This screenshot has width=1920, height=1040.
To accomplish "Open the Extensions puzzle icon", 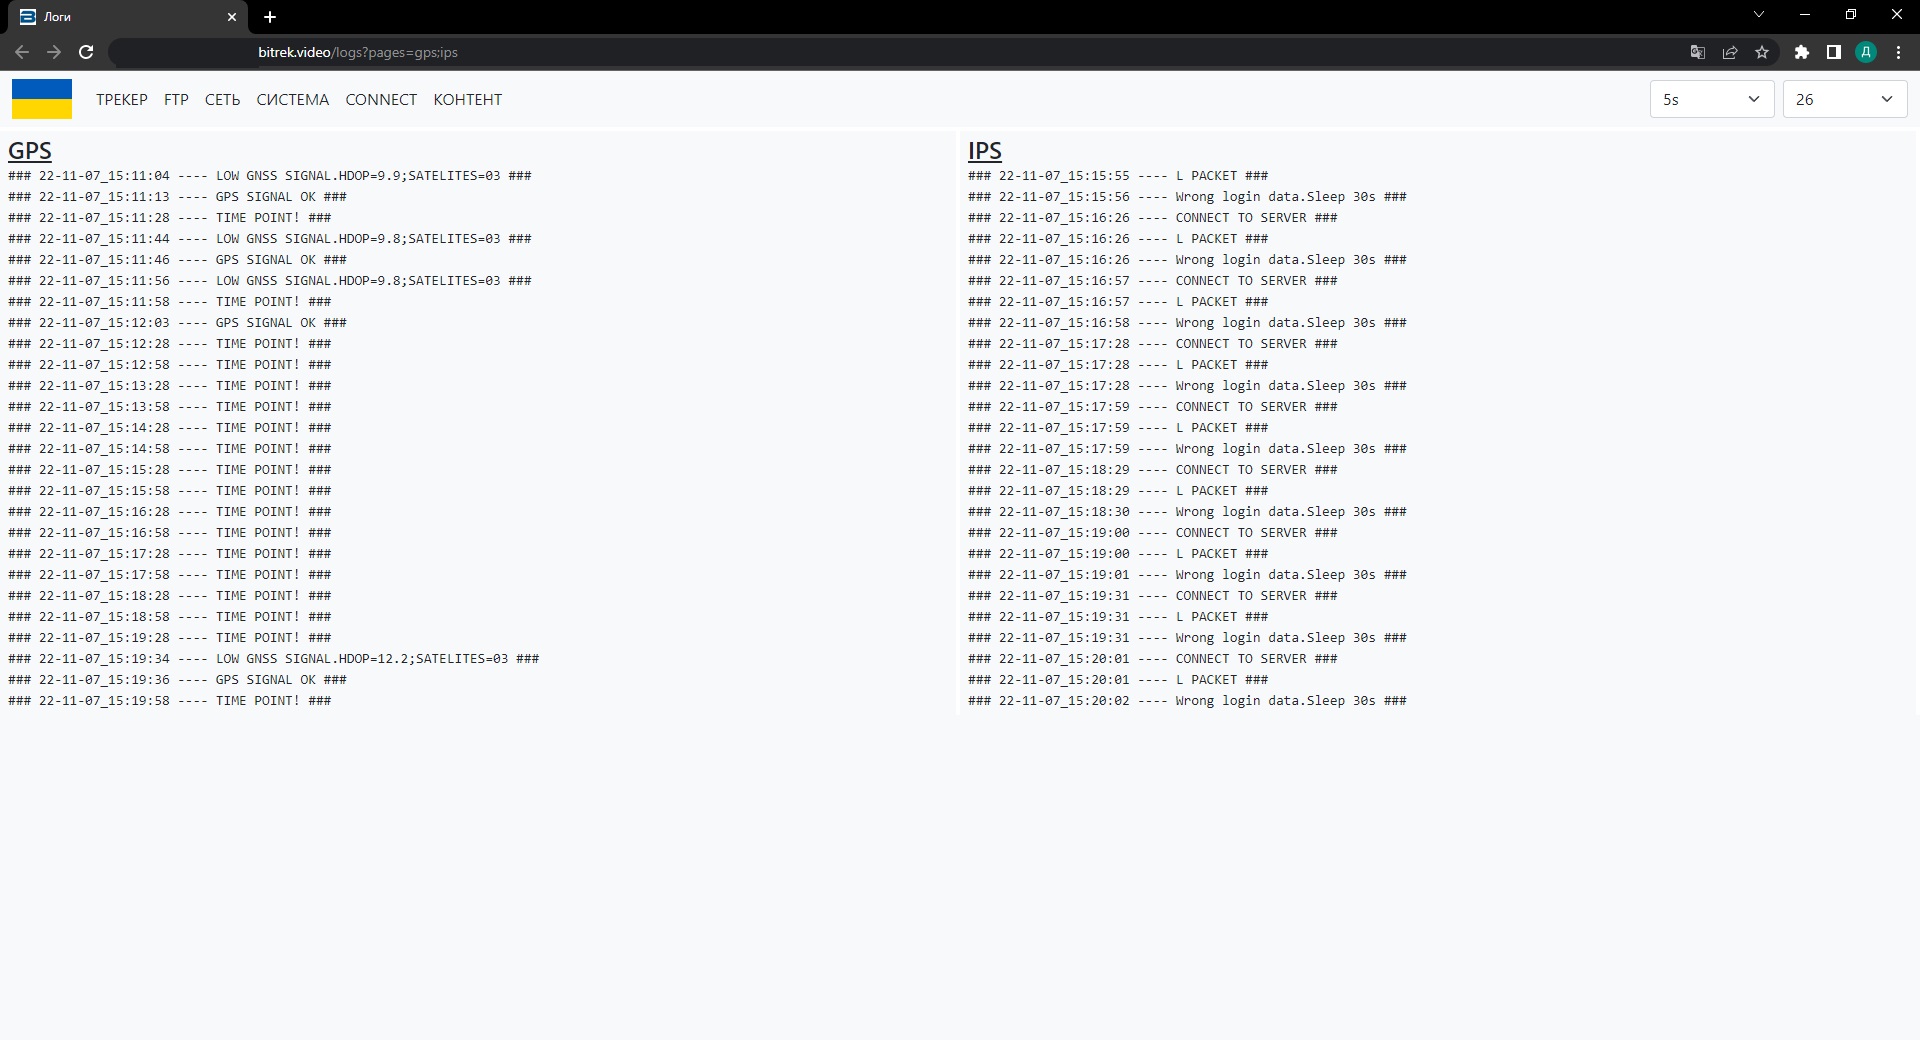I will [1801, 52].
